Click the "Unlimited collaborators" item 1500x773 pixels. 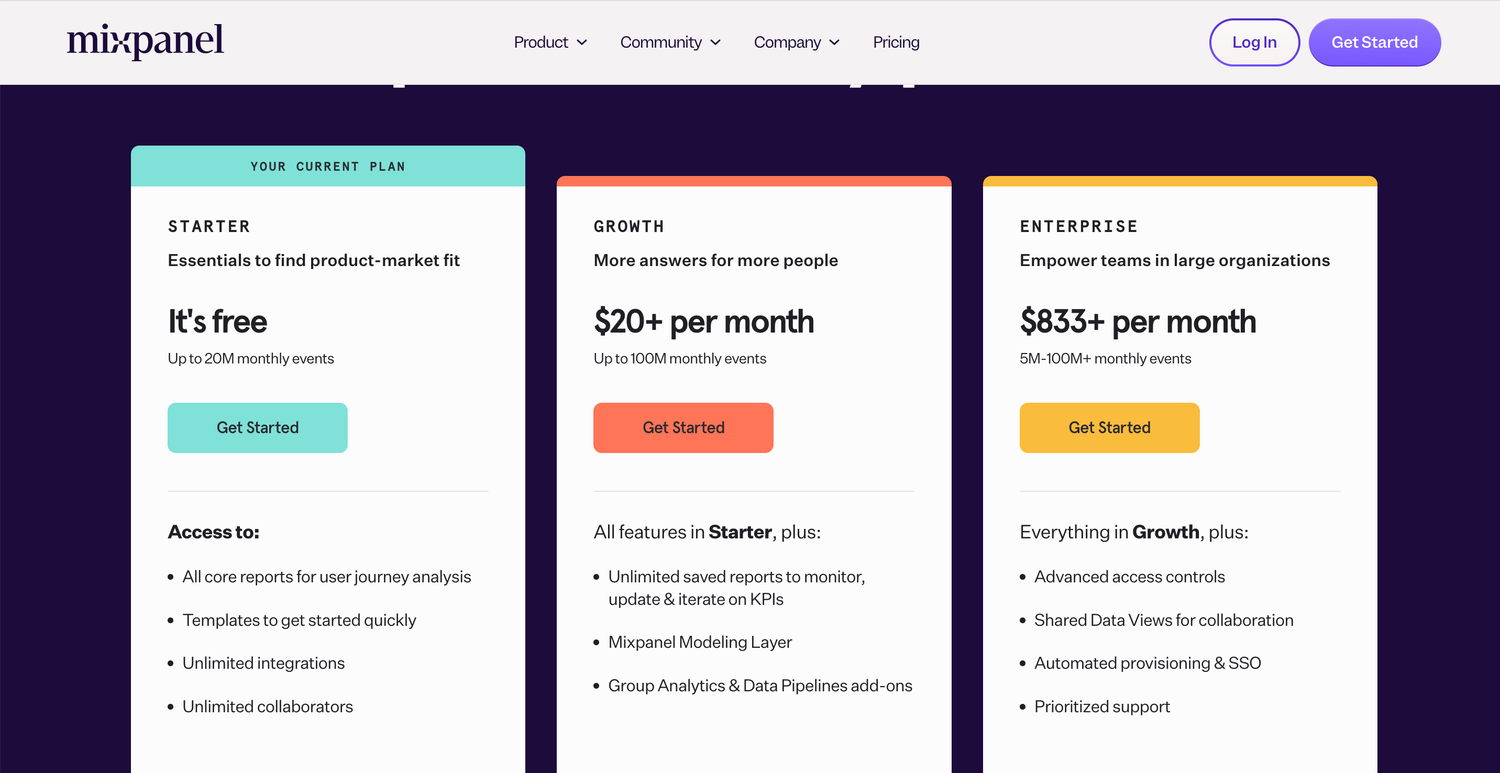point(268,706)
